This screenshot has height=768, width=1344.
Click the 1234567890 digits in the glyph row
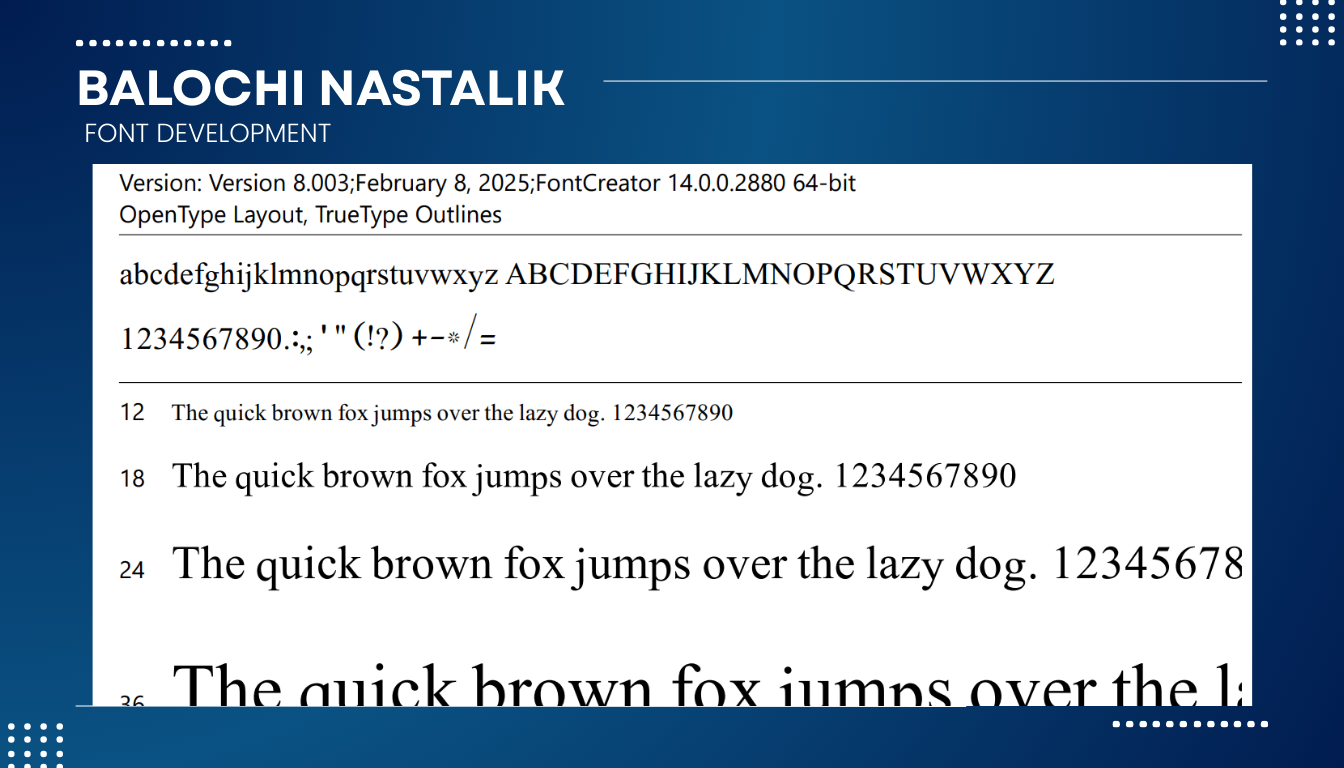(201, 340)
